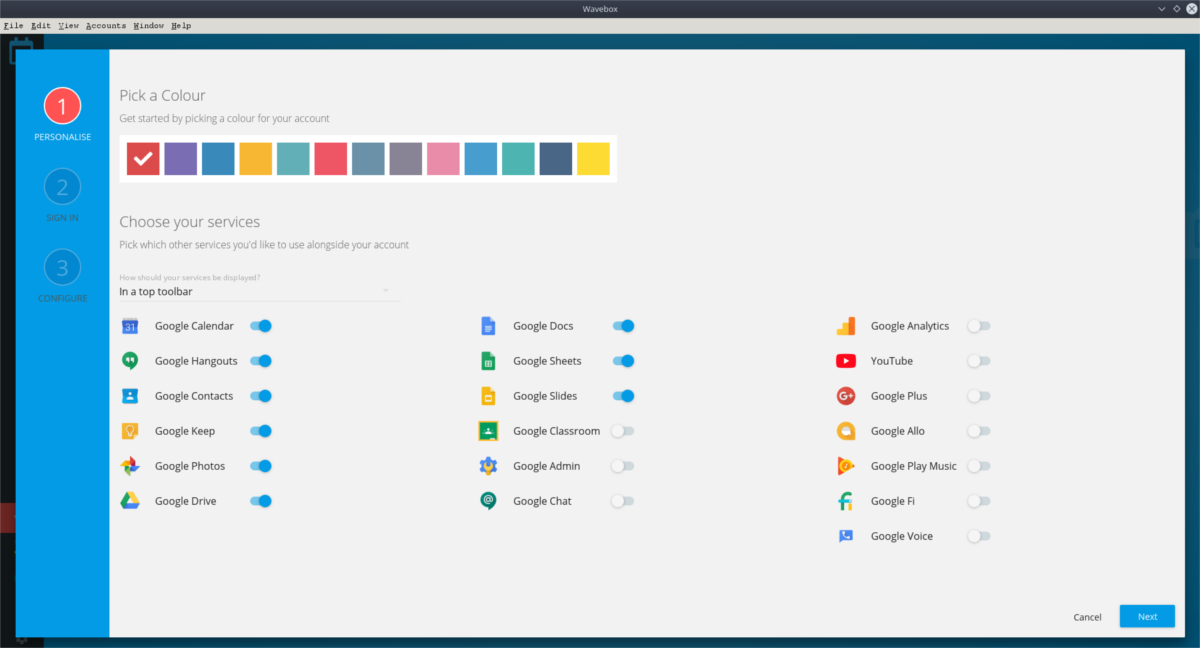Click the Google Hangouts icon

[x=131, y=360]
